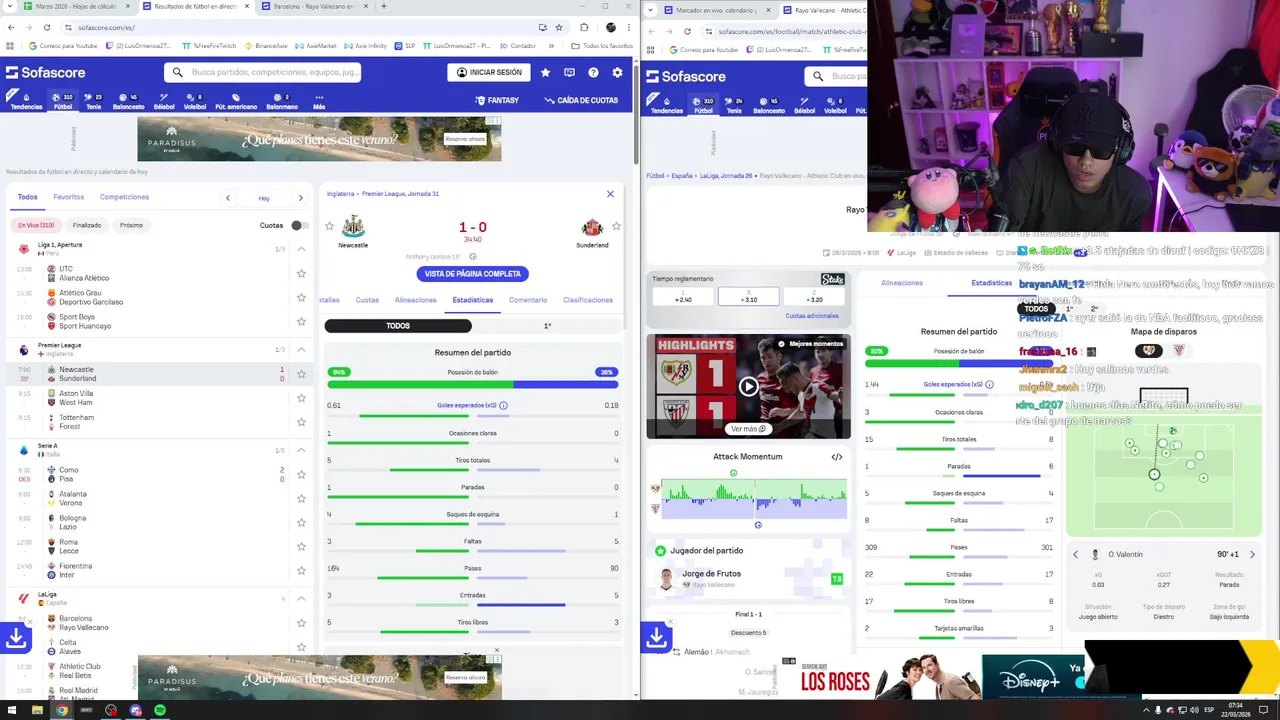The height and width of the screenshot is (720, 1280).
Task: Open Cuotas adicionales link in right window
Action: pos(812,316)
